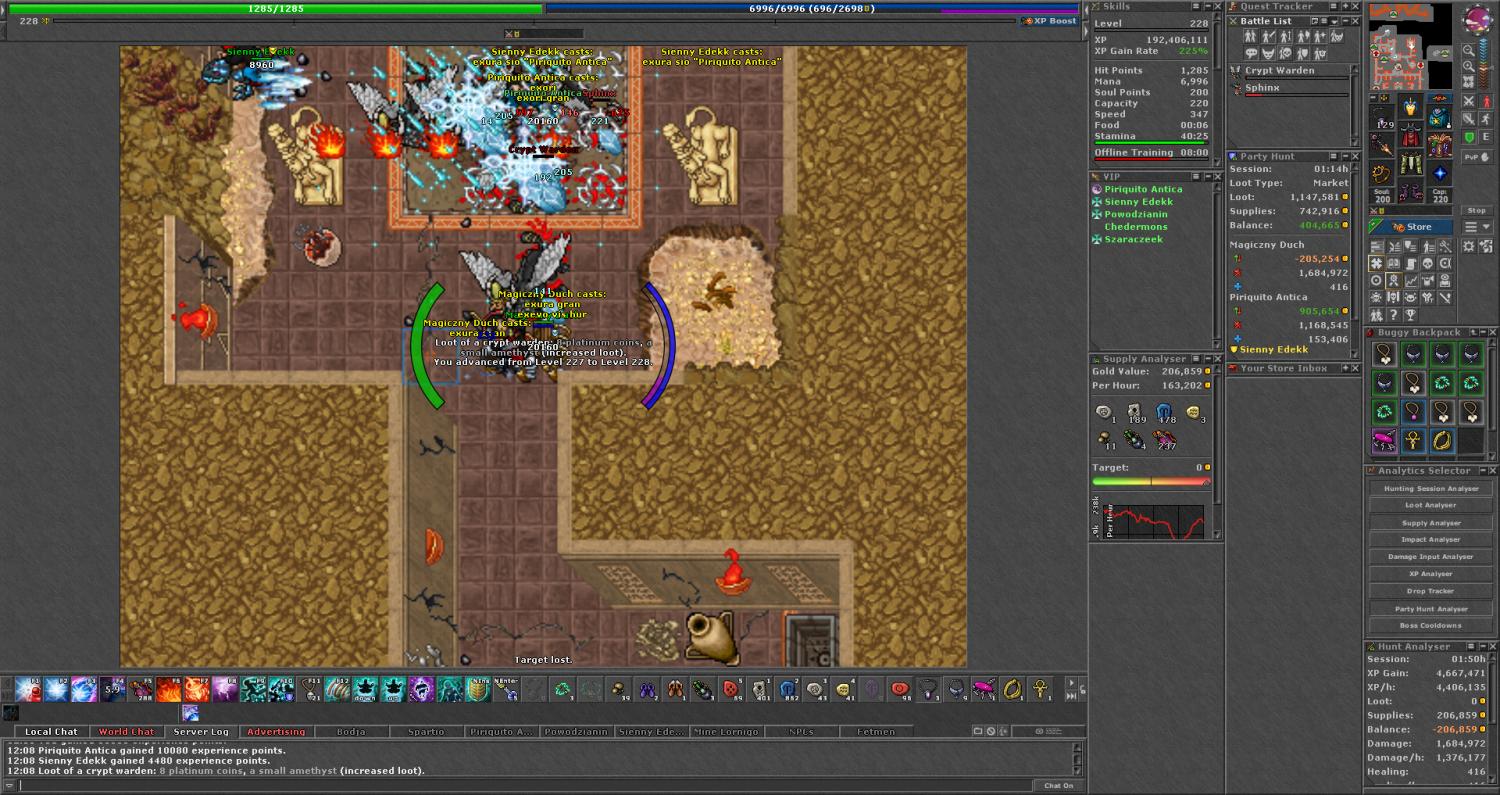Open the Powodzianin chat tab
Image resolution: width=1500 pixels, height=795 pixels.
575,731
